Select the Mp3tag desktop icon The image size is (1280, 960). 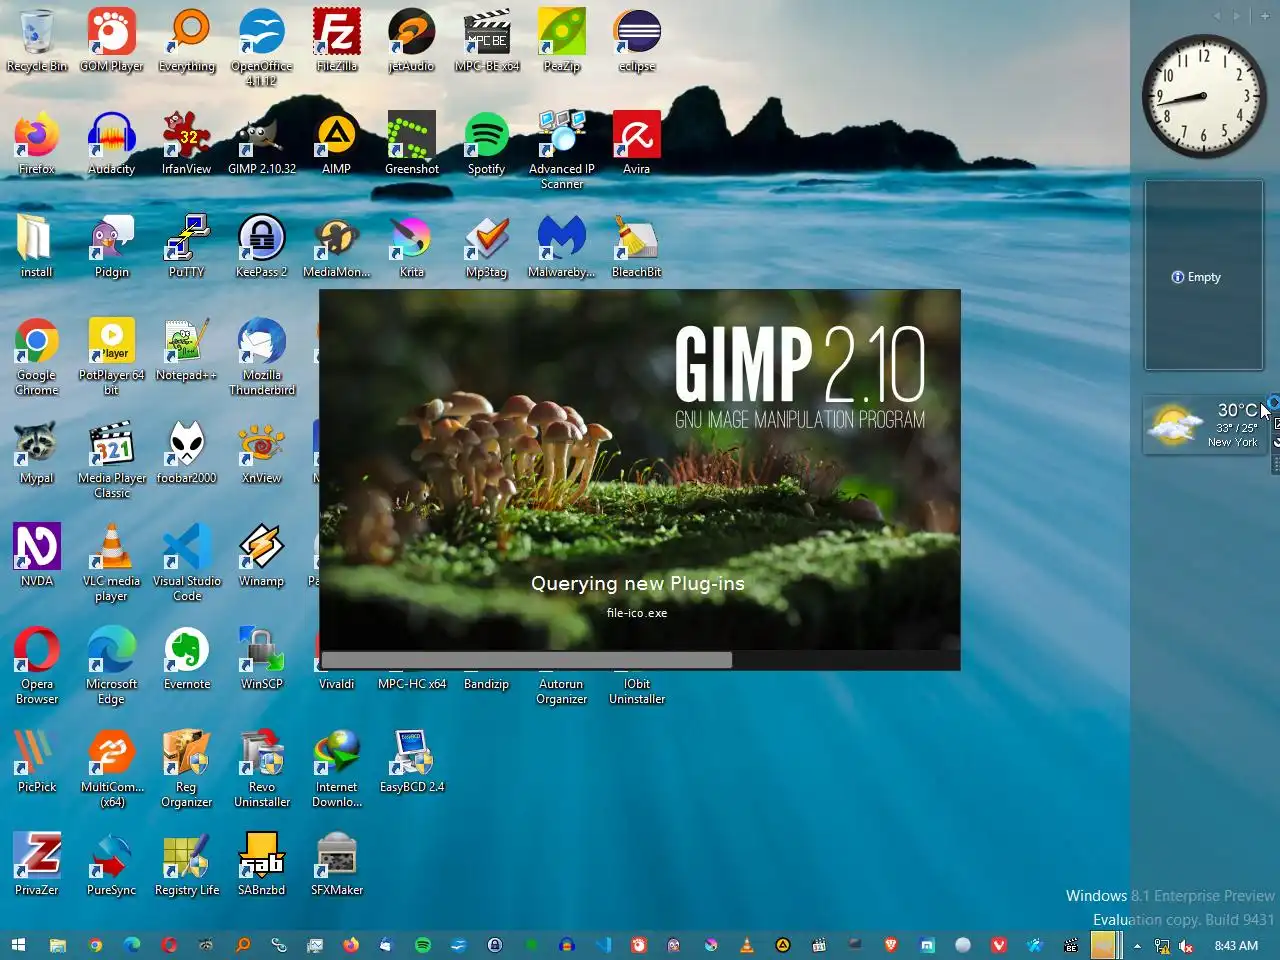487,247
